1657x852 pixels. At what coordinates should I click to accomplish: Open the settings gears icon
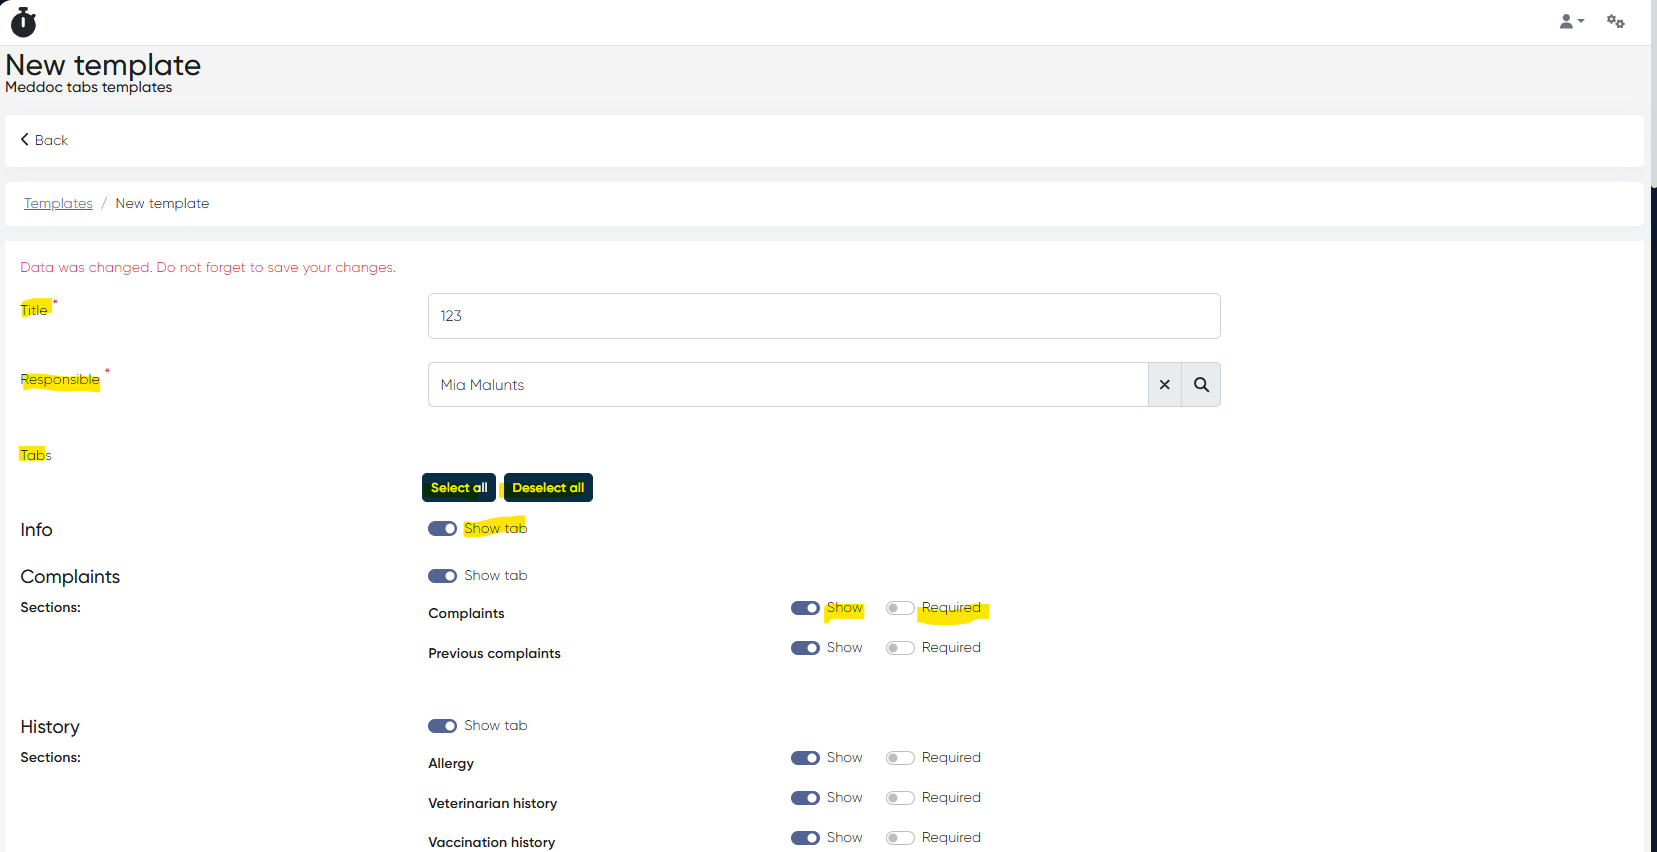pyautogui.click(x=1615, y=21)
